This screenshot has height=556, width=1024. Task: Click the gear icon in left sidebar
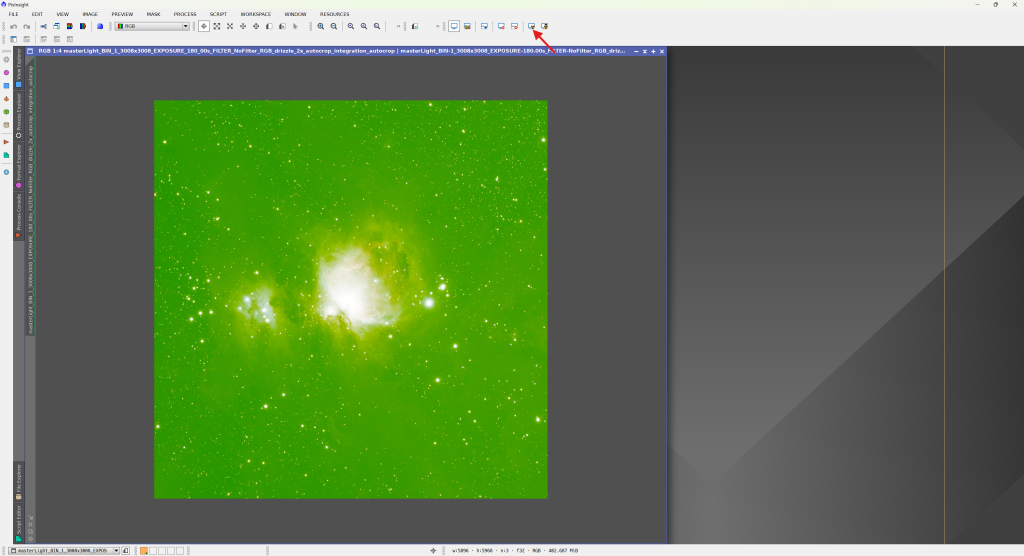[x=6, y=60]
